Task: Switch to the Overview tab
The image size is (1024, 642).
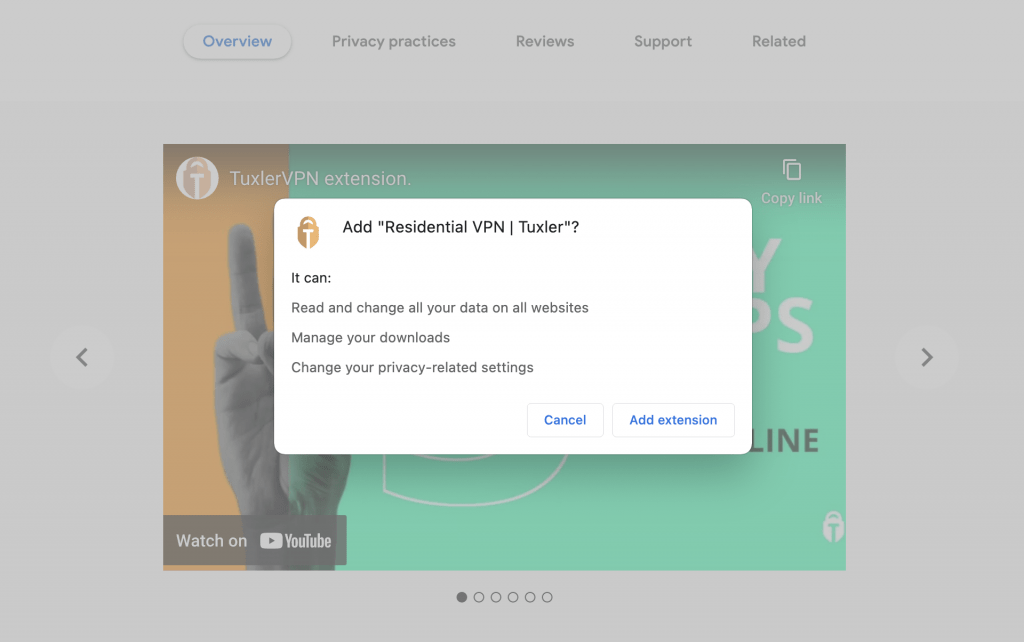Action: pos(237,41)
